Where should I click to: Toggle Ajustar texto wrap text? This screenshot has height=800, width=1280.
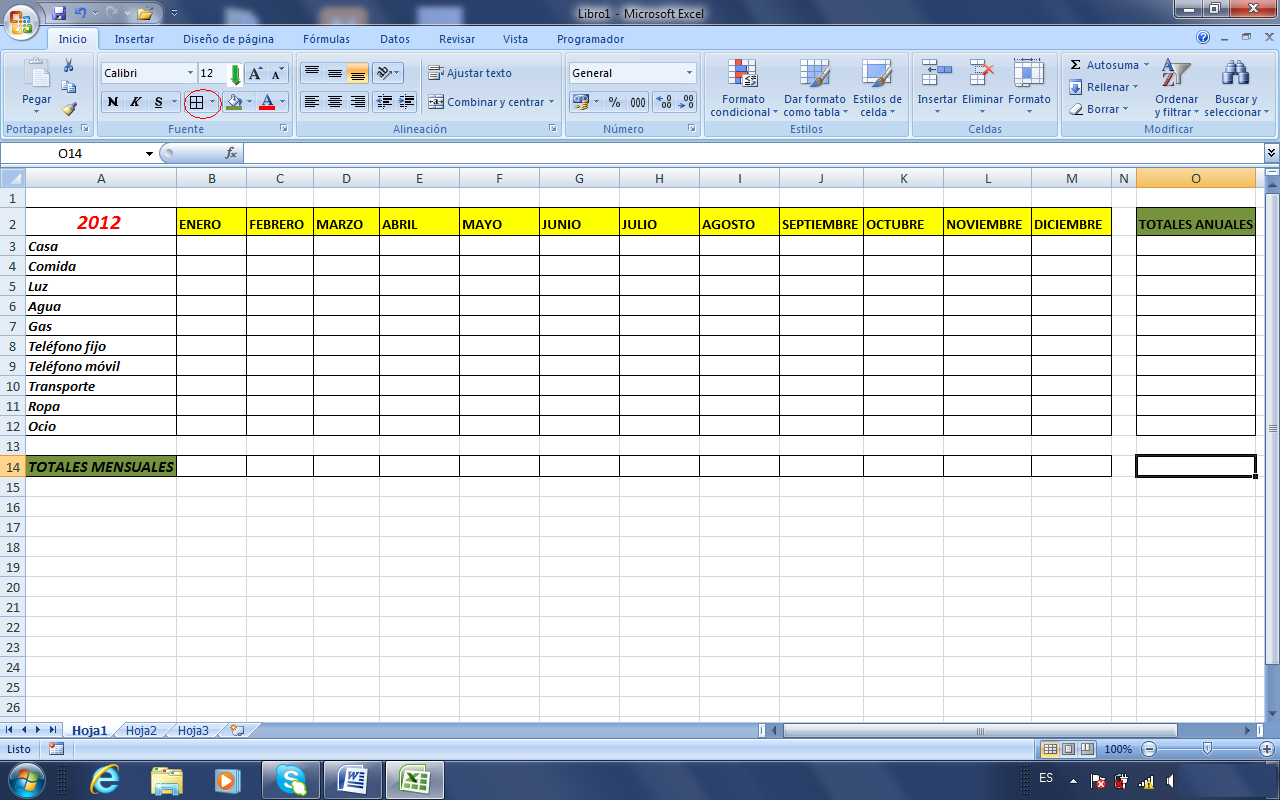point(470,73)
